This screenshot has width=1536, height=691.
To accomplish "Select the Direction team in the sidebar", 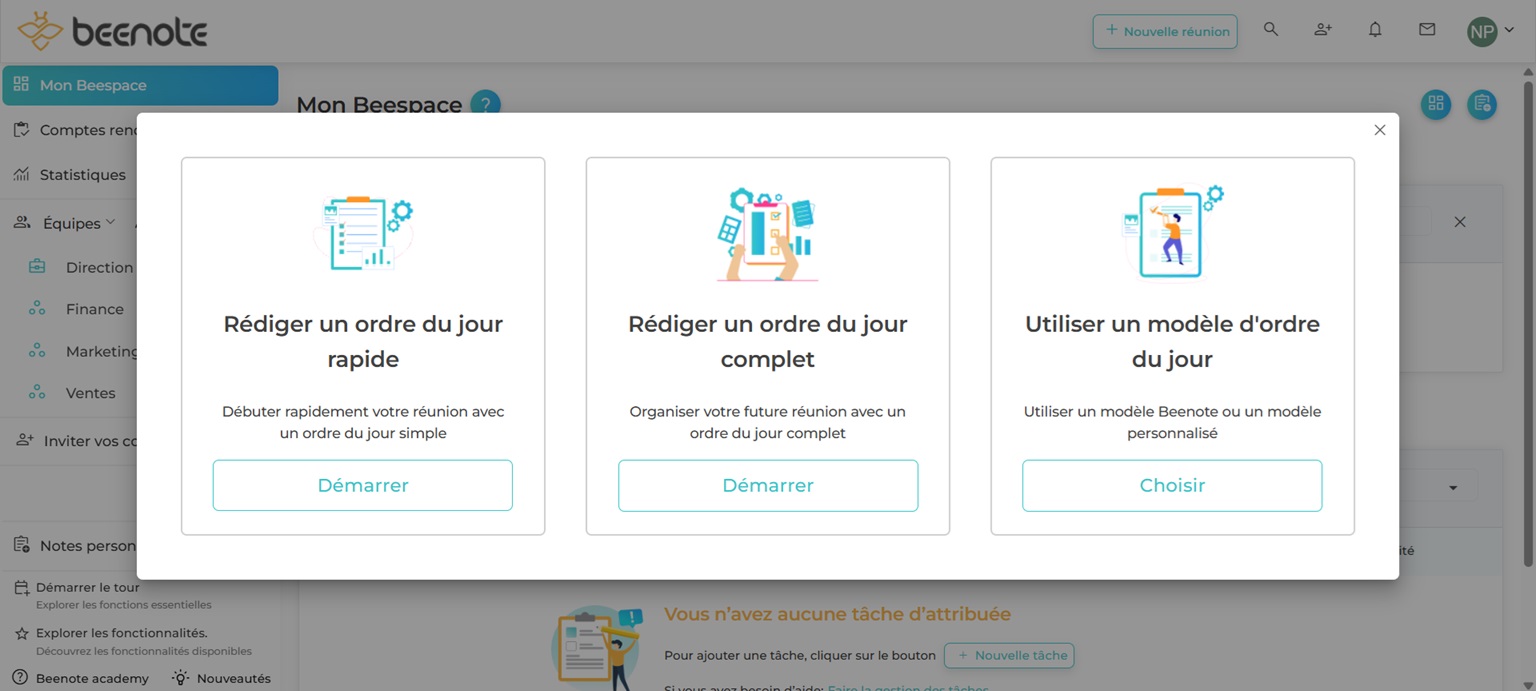I will click(x=100, y=267).
